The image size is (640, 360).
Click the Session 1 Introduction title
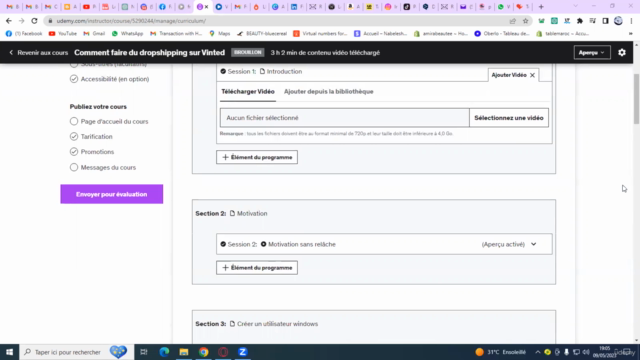(x=284, y=71)
